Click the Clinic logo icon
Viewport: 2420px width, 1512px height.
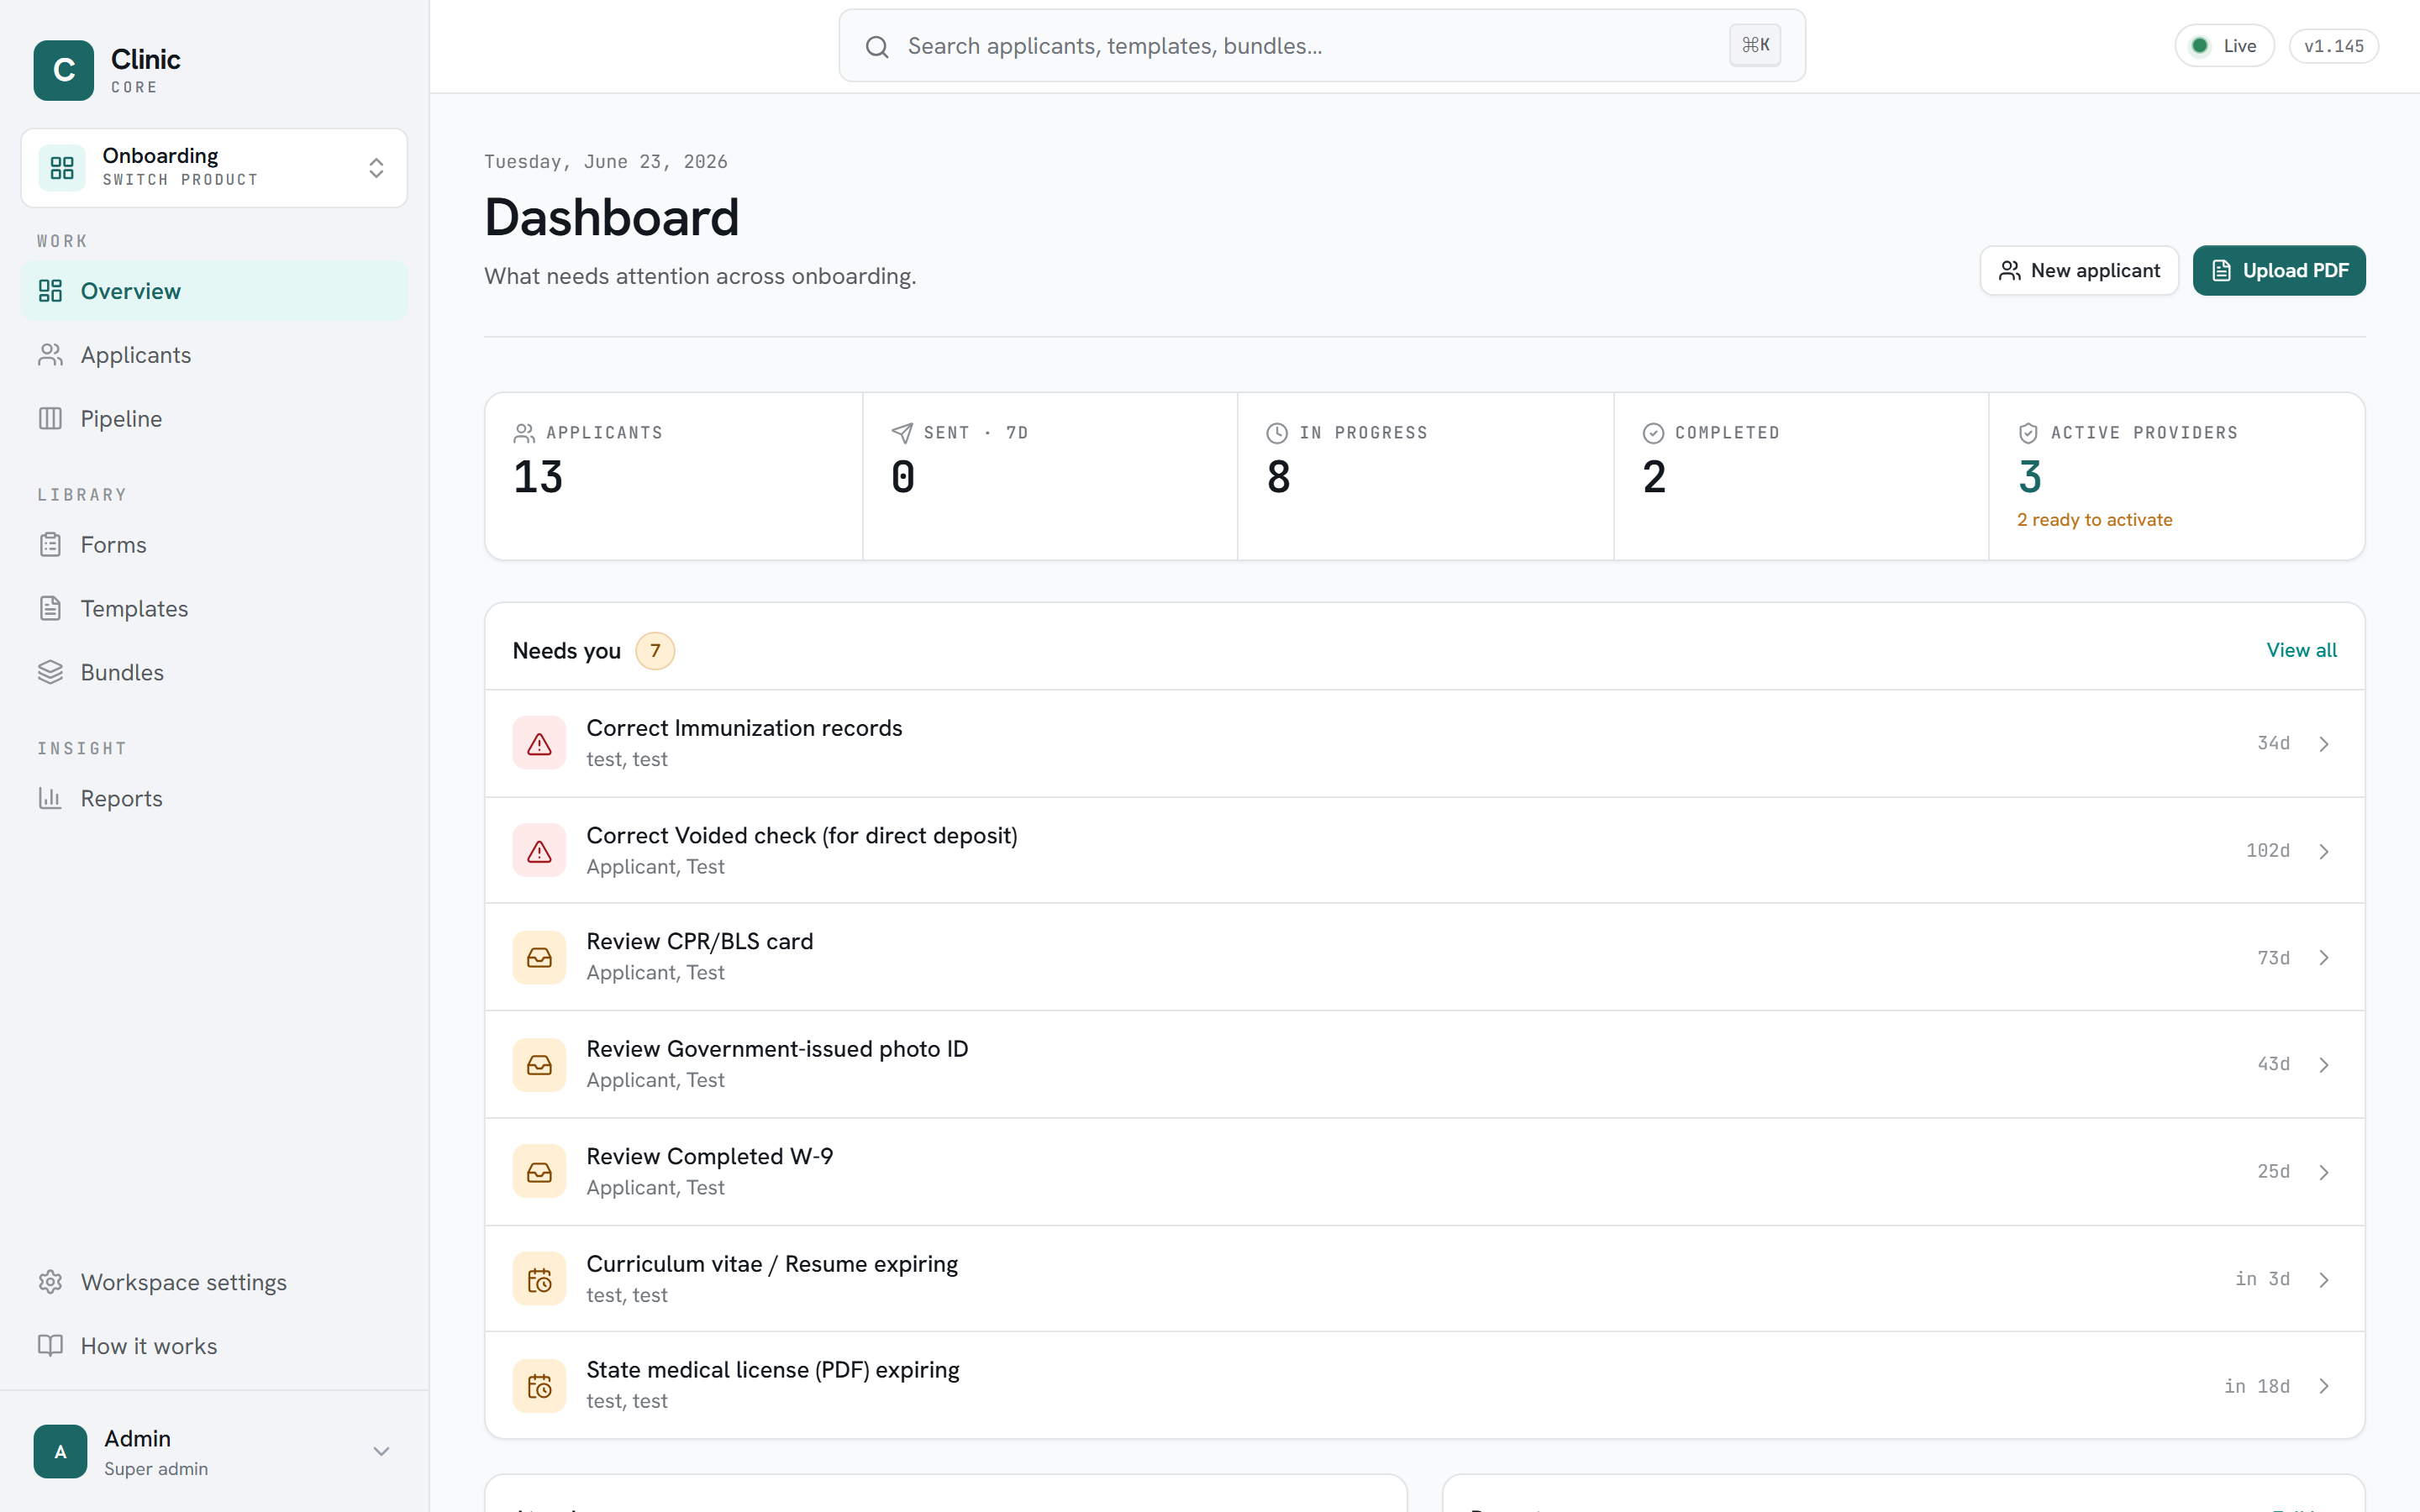point(63,70)
